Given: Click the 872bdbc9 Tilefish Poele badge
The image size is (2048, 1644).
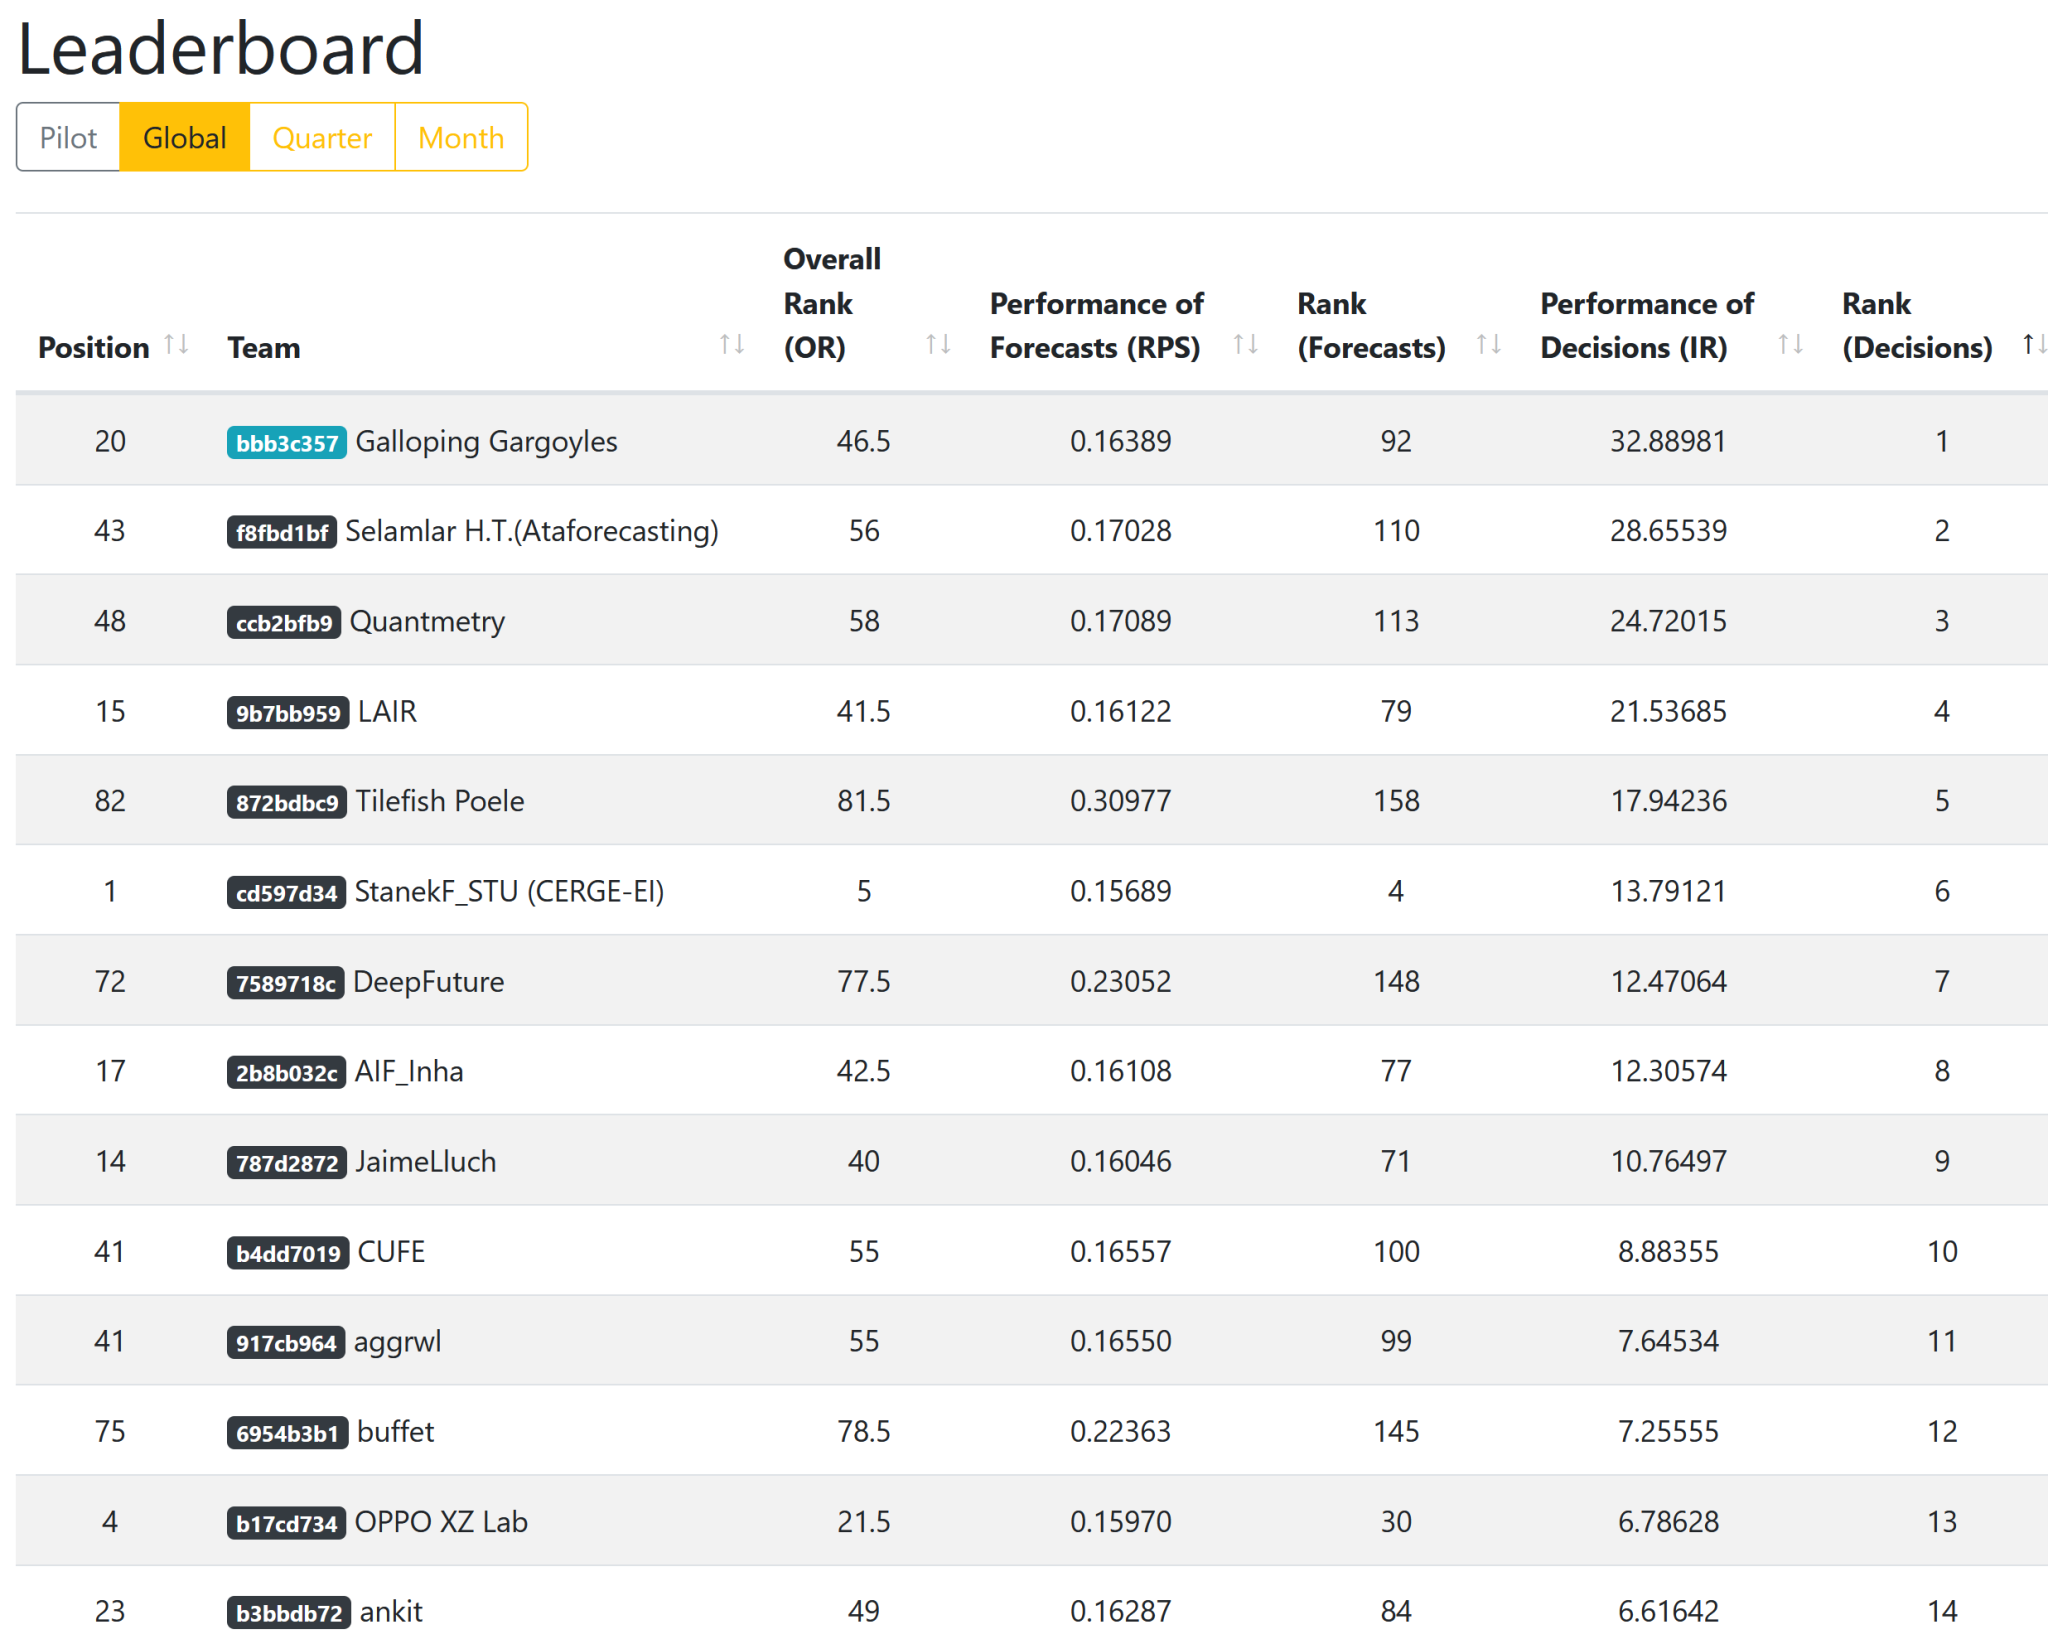Looking at the screenshot, I should point(286,803).
